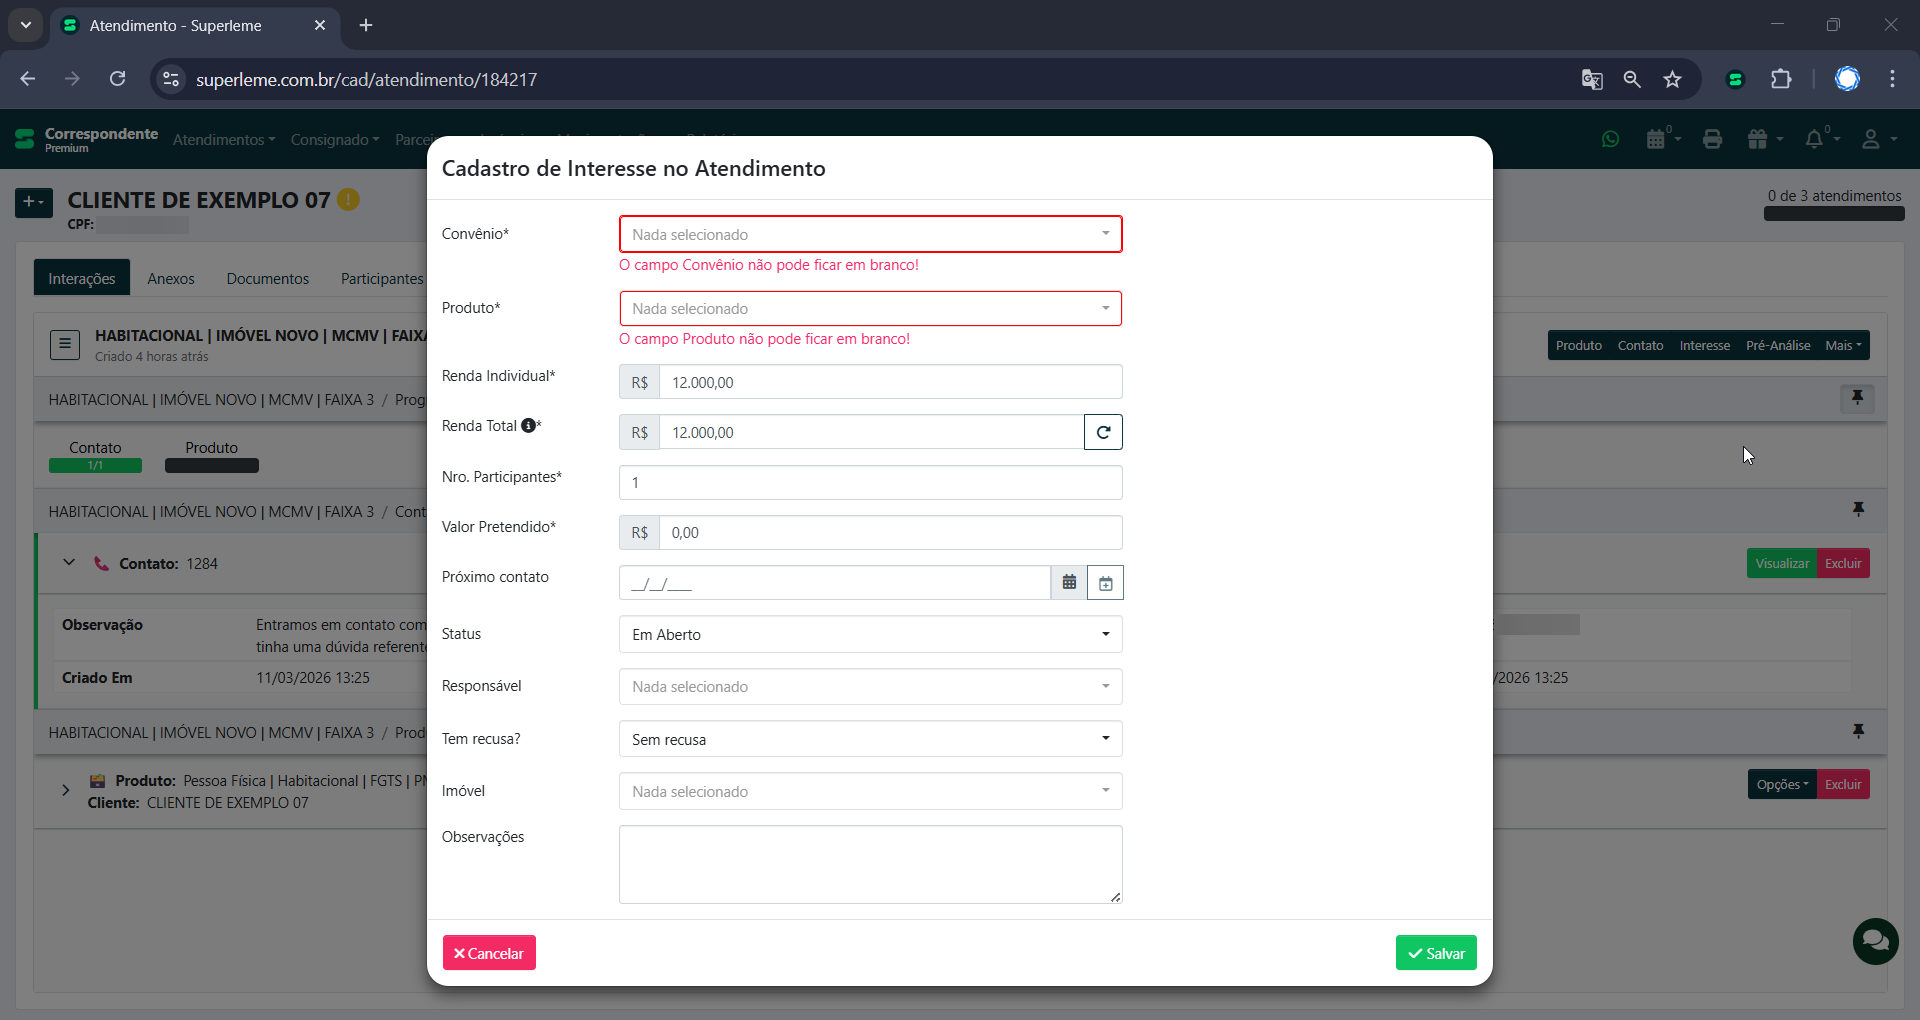The height and width of the screenshot is (1020, 1920).
Task: Click into the Observações text area
Action: point(870,864)
